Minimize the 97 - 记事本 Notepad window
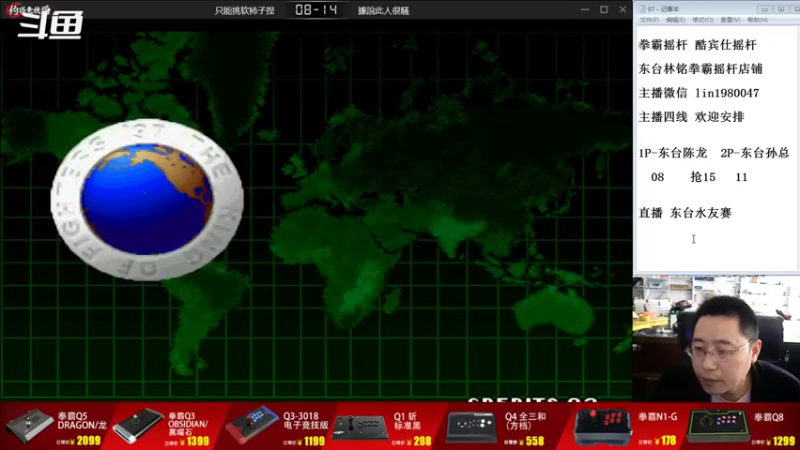This screenshot has height=450, width=800. pos(764,9)
